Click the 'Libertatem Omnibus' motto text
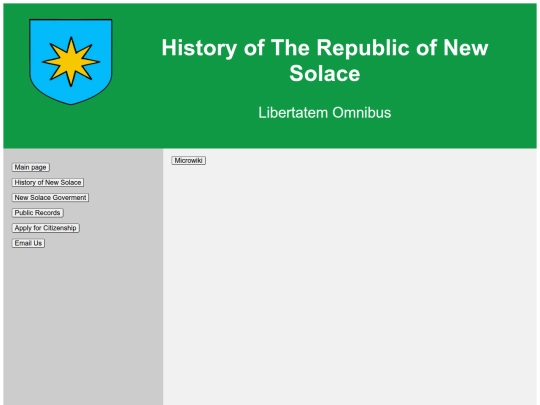The image size is (540, 405). pos(325,113)
